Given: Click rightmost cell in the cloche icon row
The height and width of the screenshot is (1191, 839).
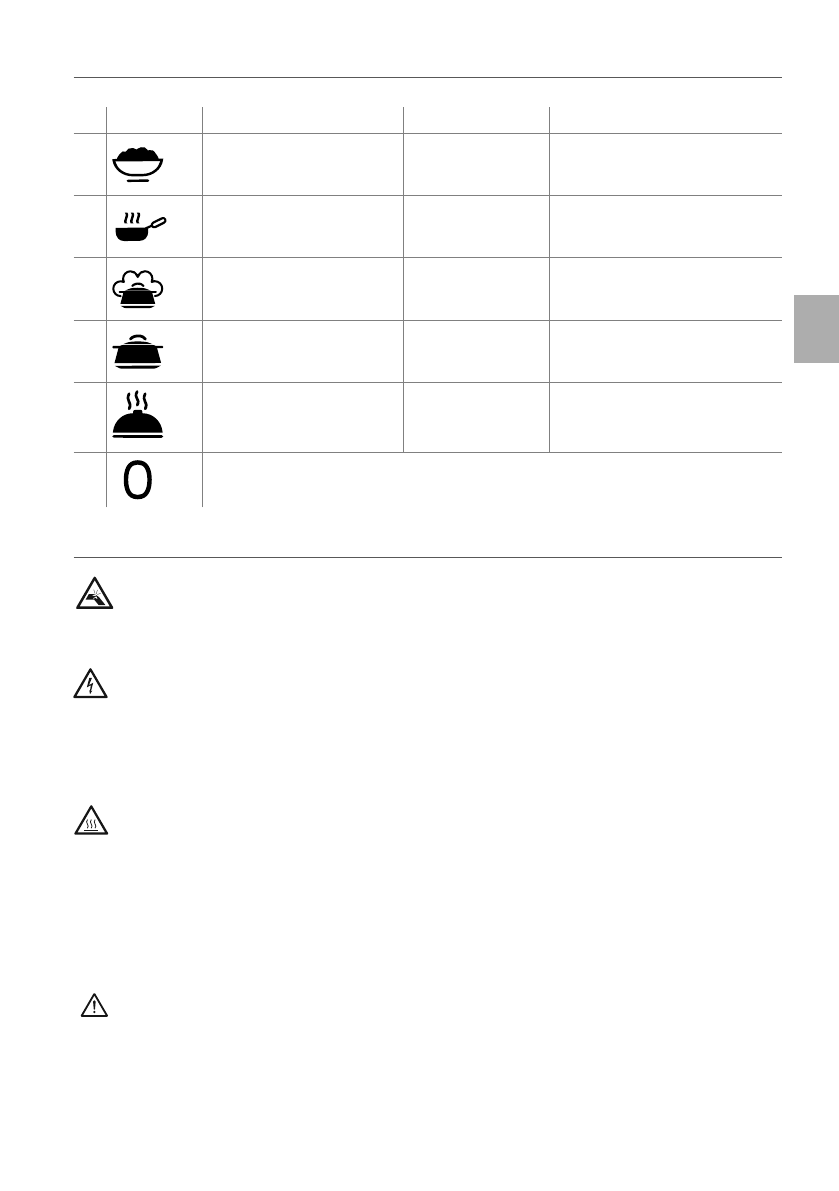Looking at the screenshot, I should click(664, 415).
